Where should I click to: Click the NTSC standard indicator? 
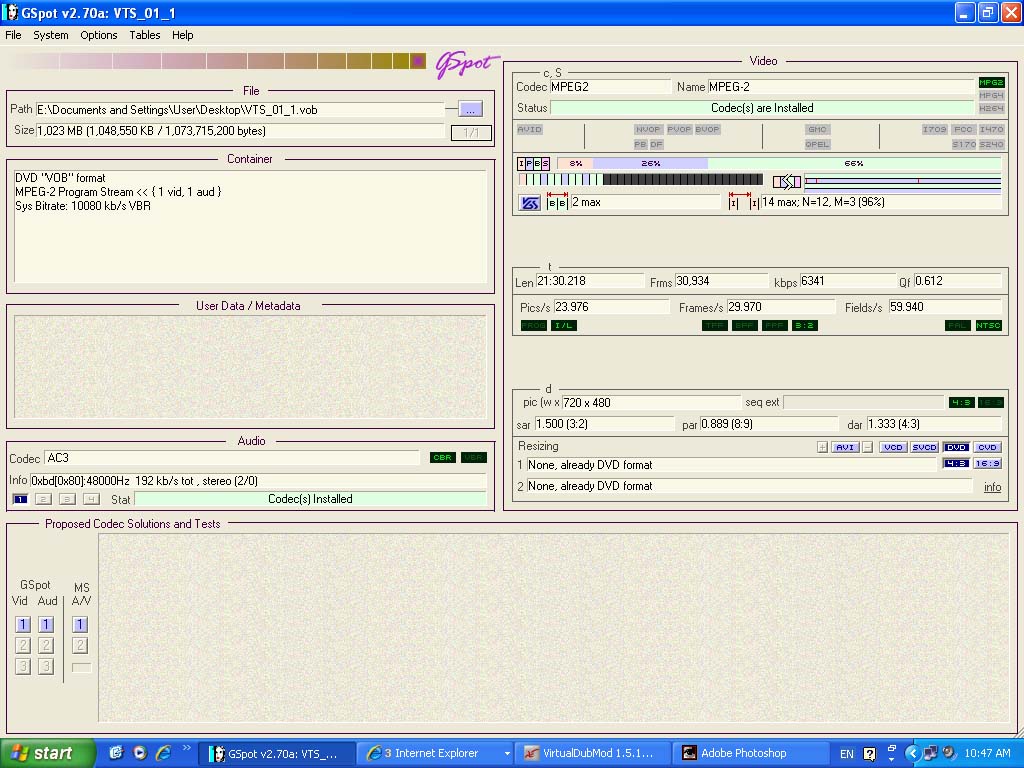pos(988,325)
